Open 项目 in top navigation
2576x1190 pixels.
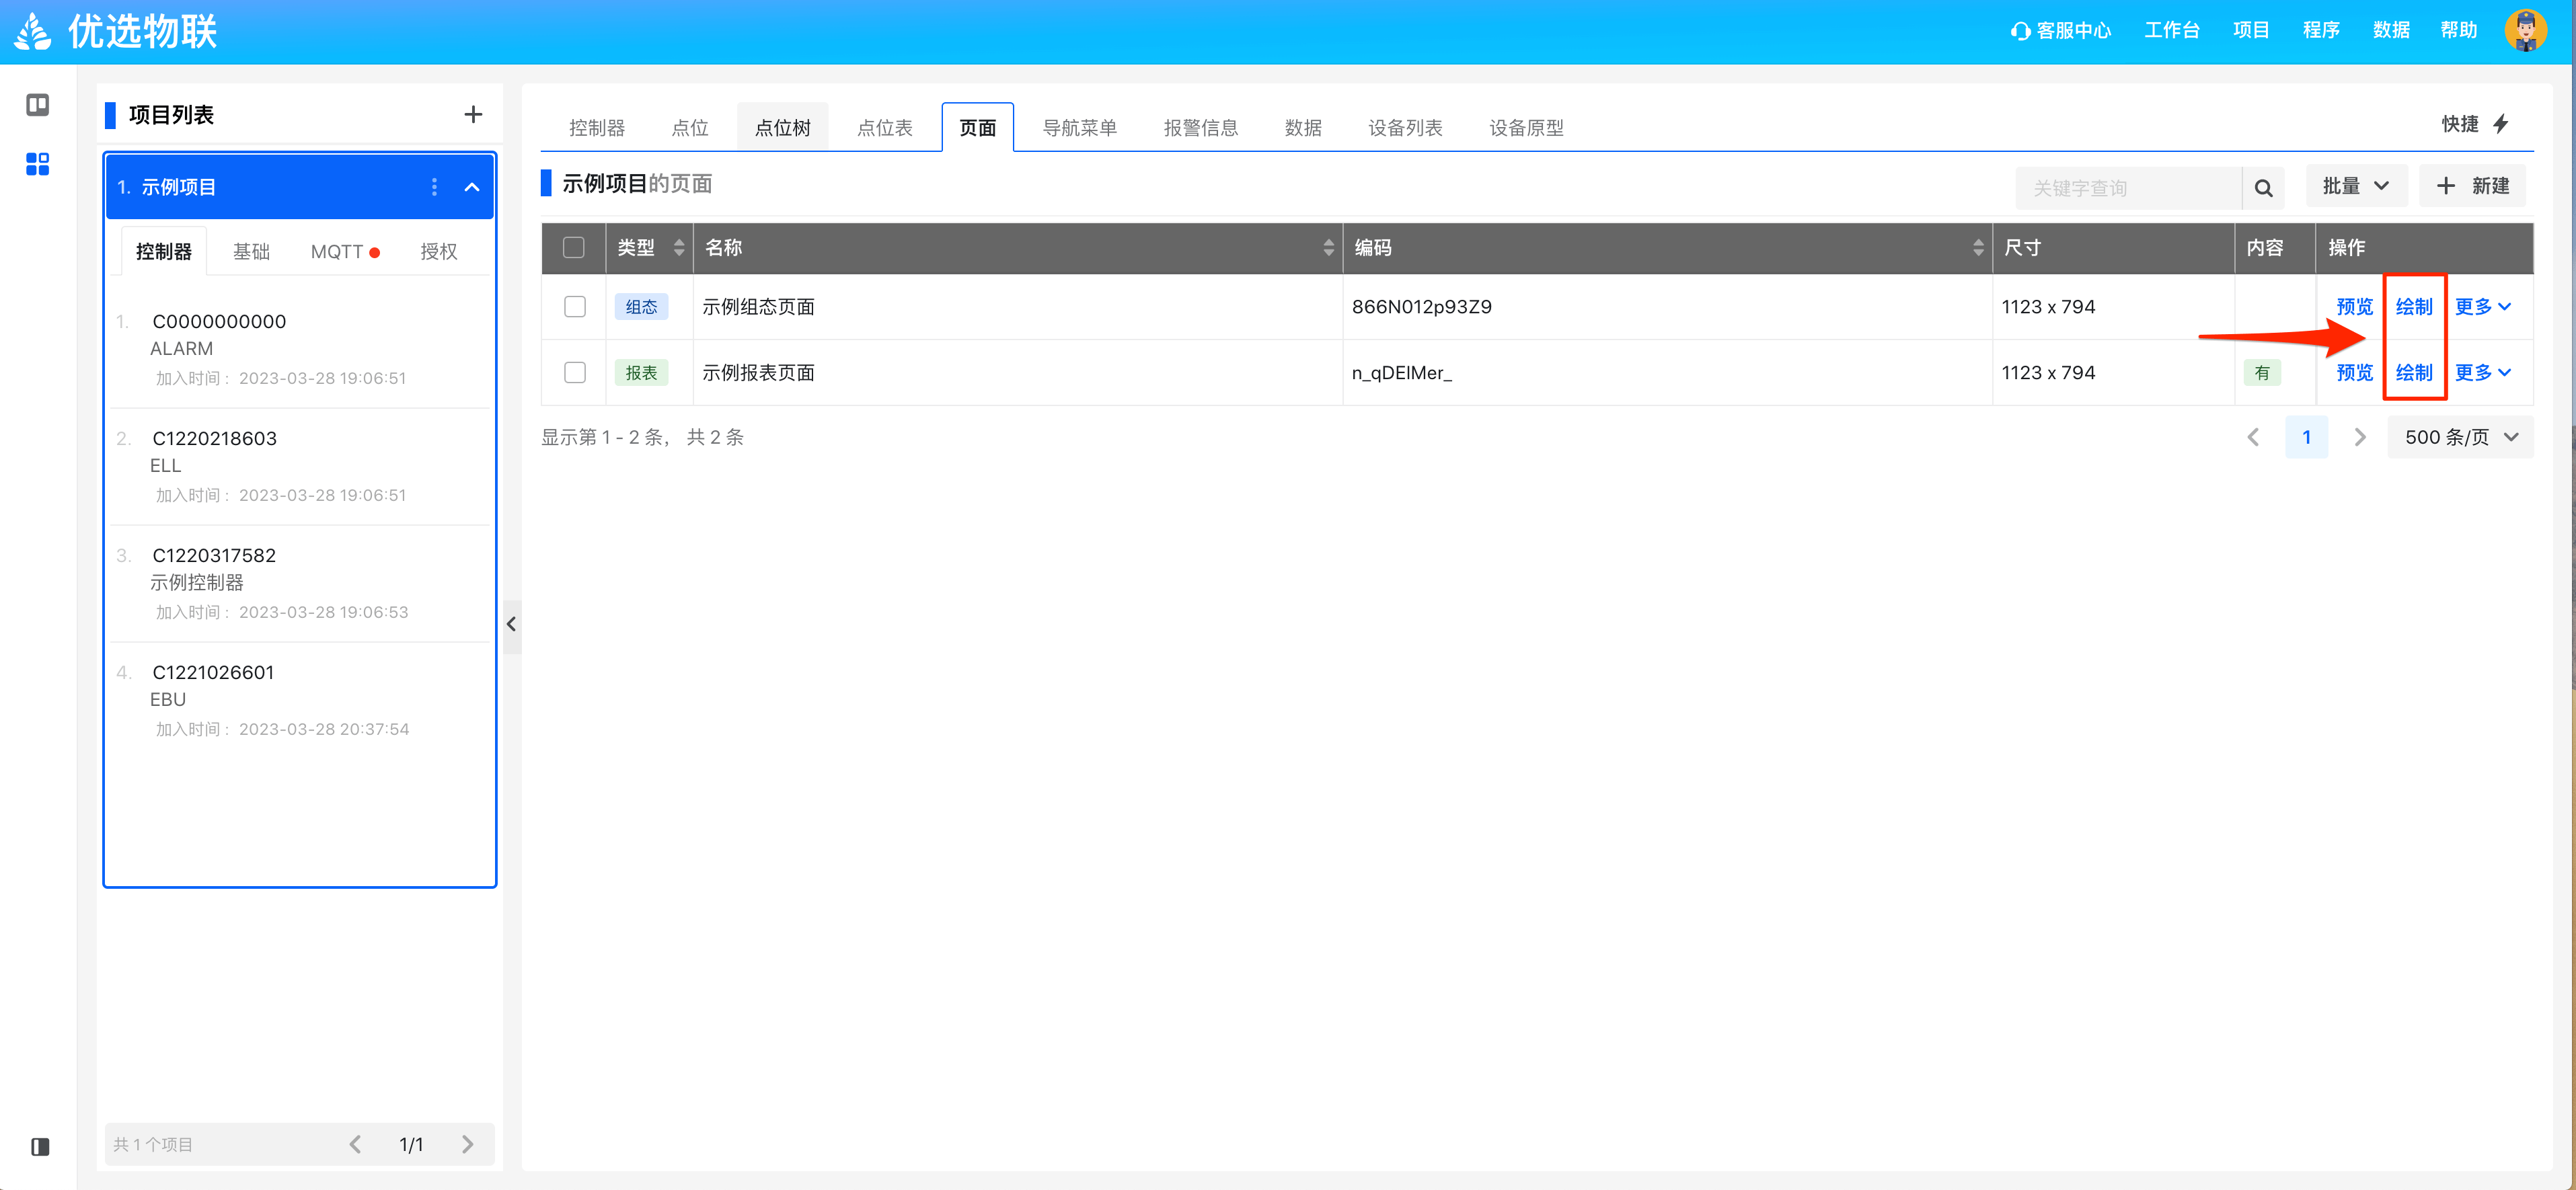(2251, 31)
